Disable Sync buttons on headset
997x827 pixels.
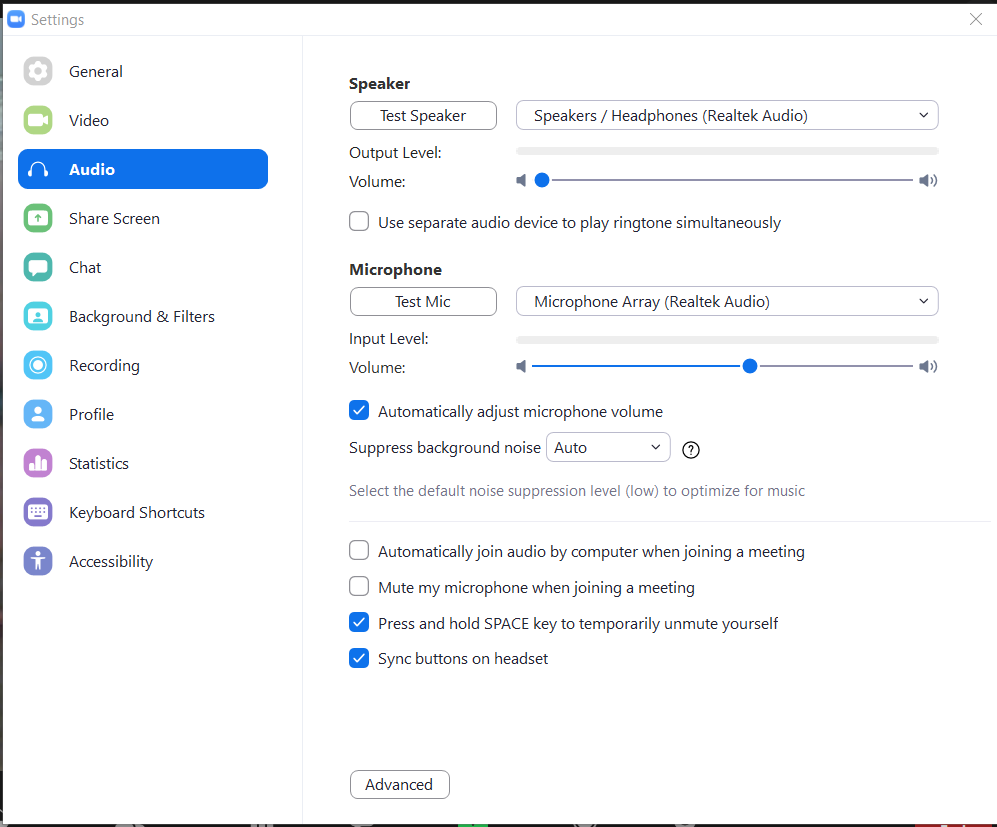pos(359,658)
